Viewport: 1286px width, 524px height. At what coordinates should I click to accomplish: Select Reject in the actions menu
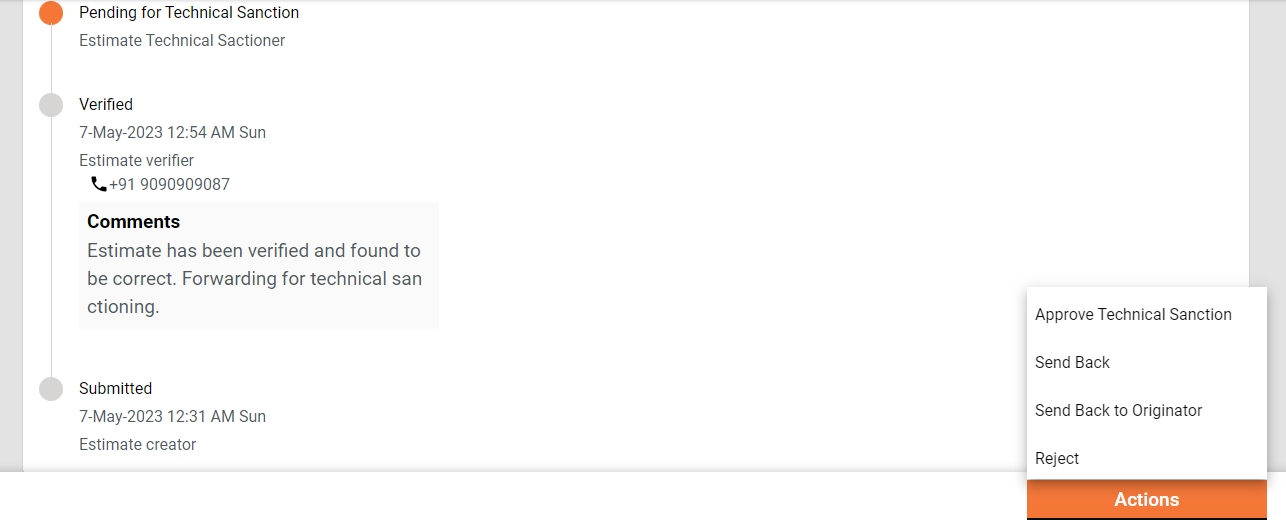coord(1057,458)
